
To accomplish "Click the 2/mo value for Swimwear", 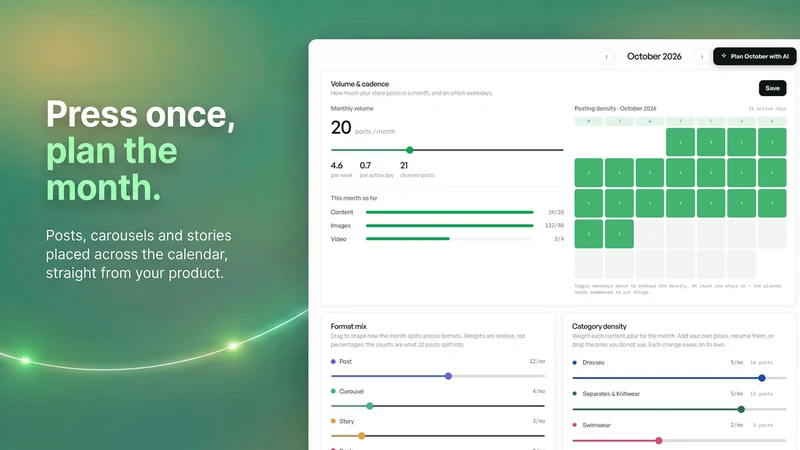I will pyautogui.click(x=737, y=424).
